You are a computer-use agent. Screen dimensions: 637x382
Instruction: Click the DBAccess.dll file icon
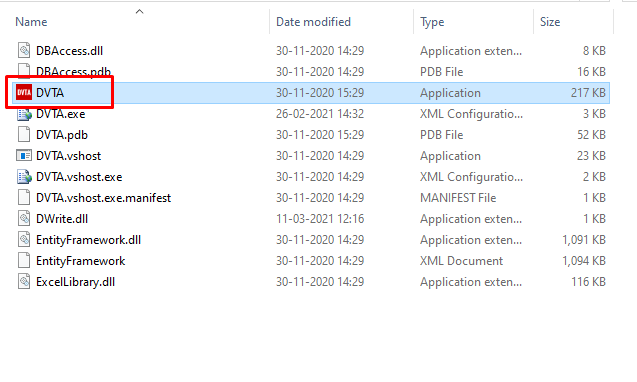click(x=24, y=50)
